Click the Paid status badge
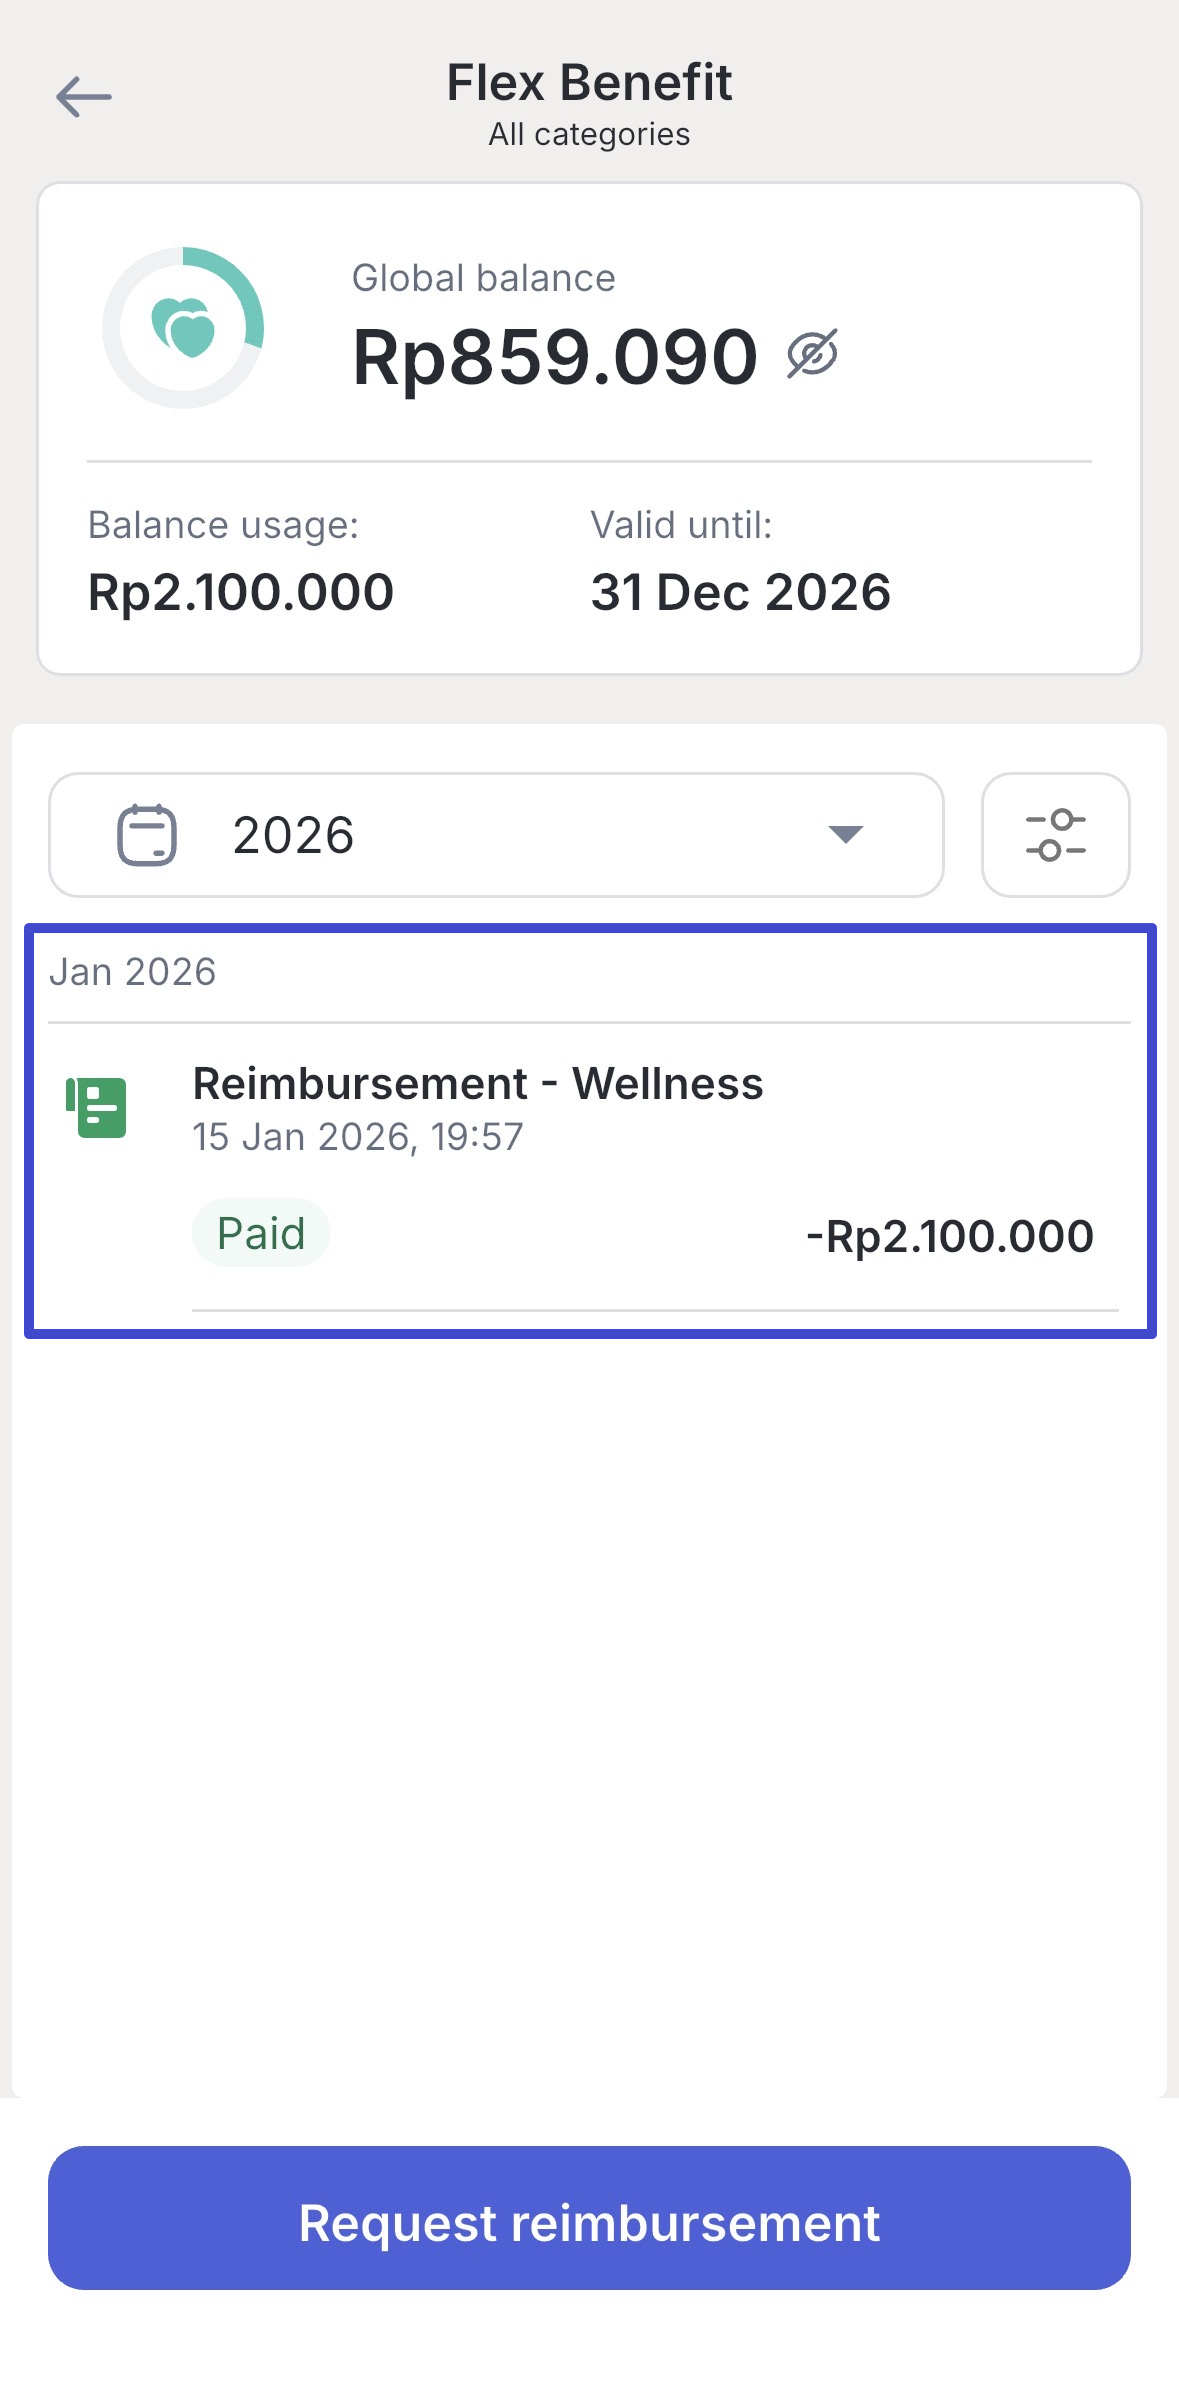The image size is (1179, 2392). pyautogui.click(x=261, y=1233)
